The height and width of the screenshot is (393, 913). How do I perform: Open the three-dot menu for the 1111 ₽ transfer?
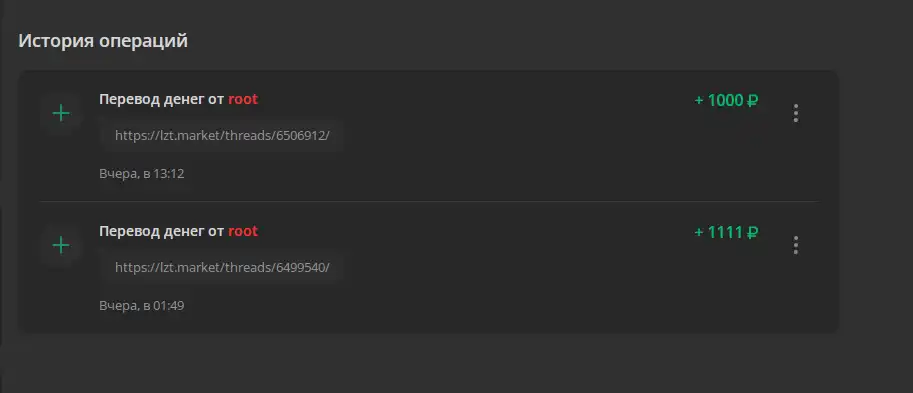point(796,245)
